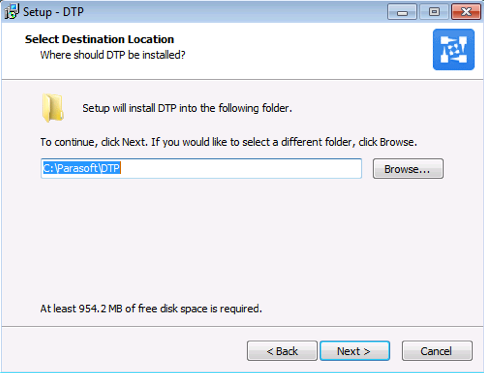Minimize the Setup - DTP window

[402, 12]
